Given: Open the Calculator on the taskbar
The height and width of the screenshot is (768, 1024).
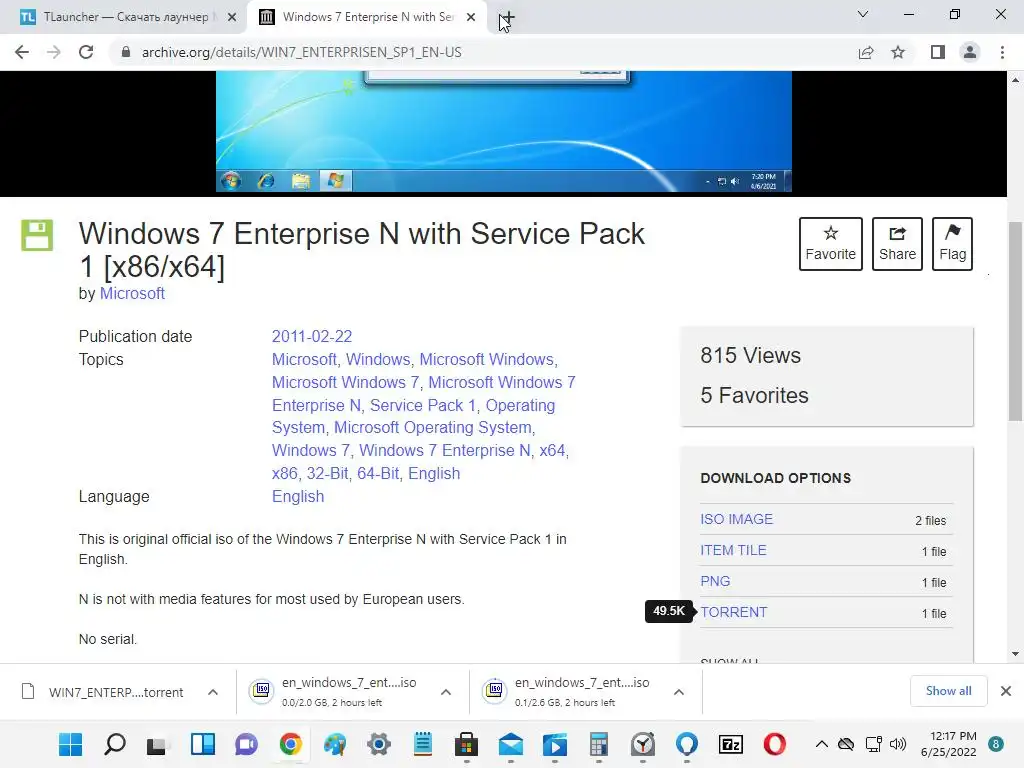Looking at the screenshot, I should 599,744.
